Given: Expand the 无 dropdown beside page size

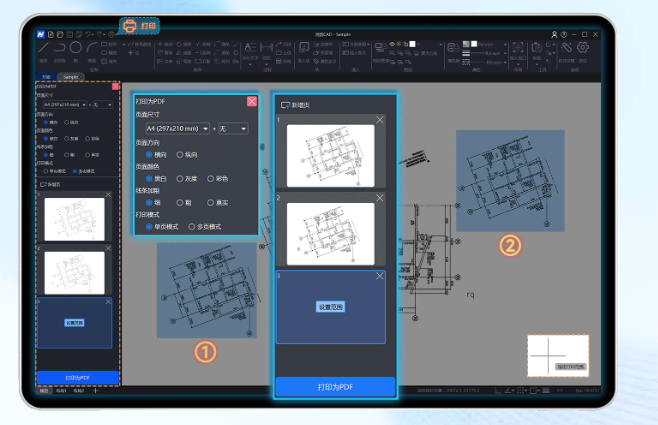Looking at the screenshot, I should pos(233,129).
